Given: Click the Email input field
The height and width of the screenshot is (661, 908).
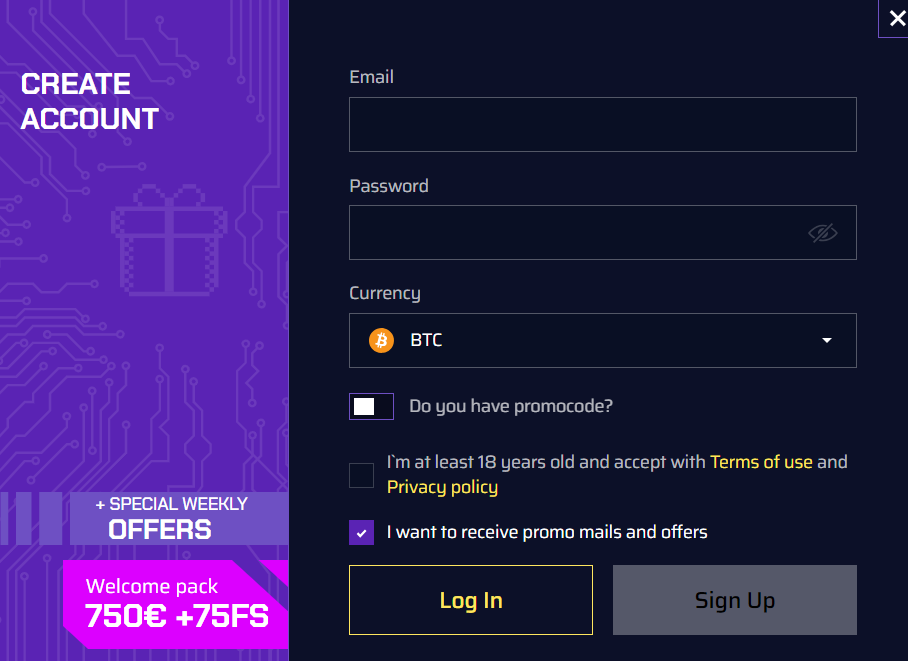Looking at the screenshot, I should [603, 124].
